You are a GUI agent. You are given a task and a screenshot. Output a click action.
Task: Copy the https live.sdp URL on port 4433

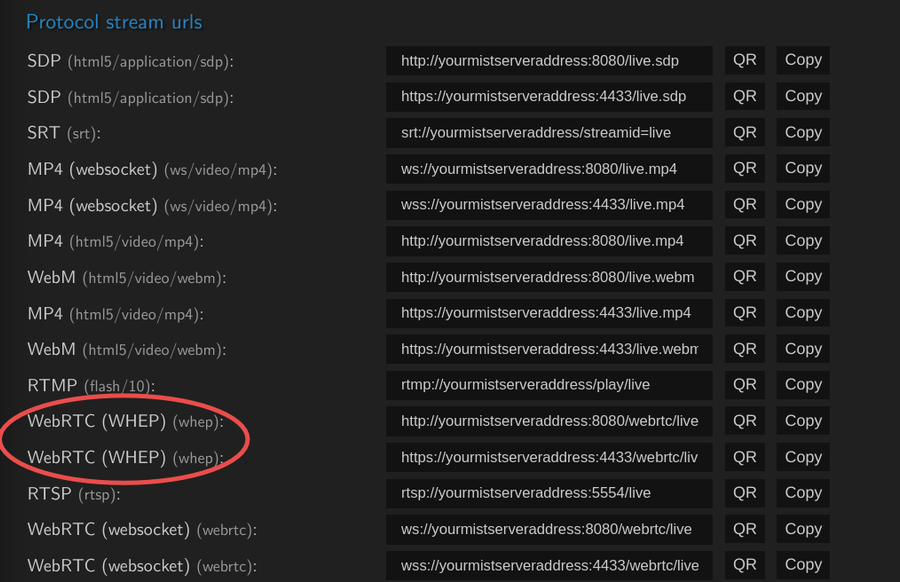tap(803, 96)
